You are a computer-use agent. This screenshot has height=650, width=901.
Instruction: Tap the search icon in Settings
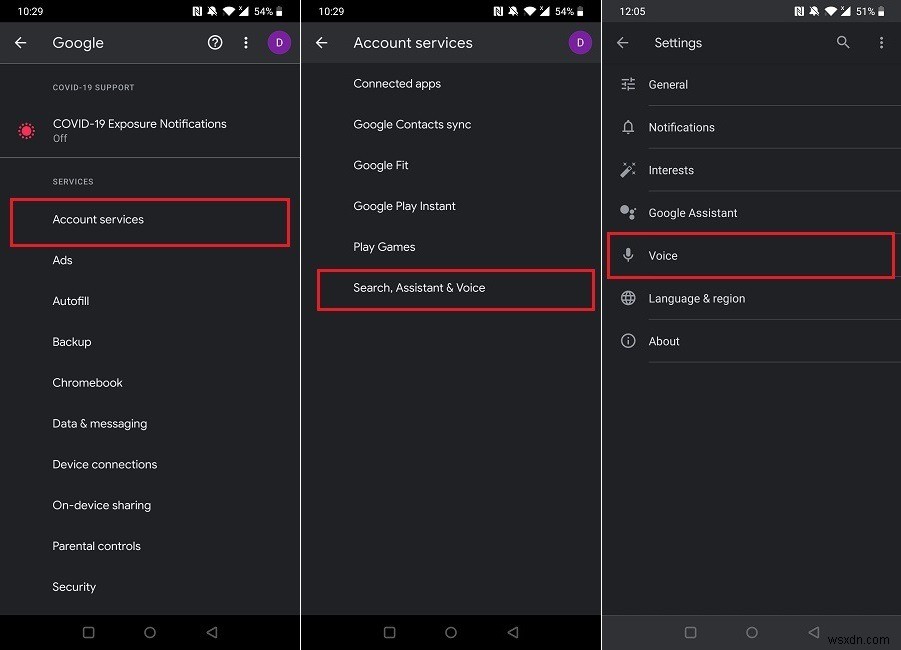click(x=843, y=43)
